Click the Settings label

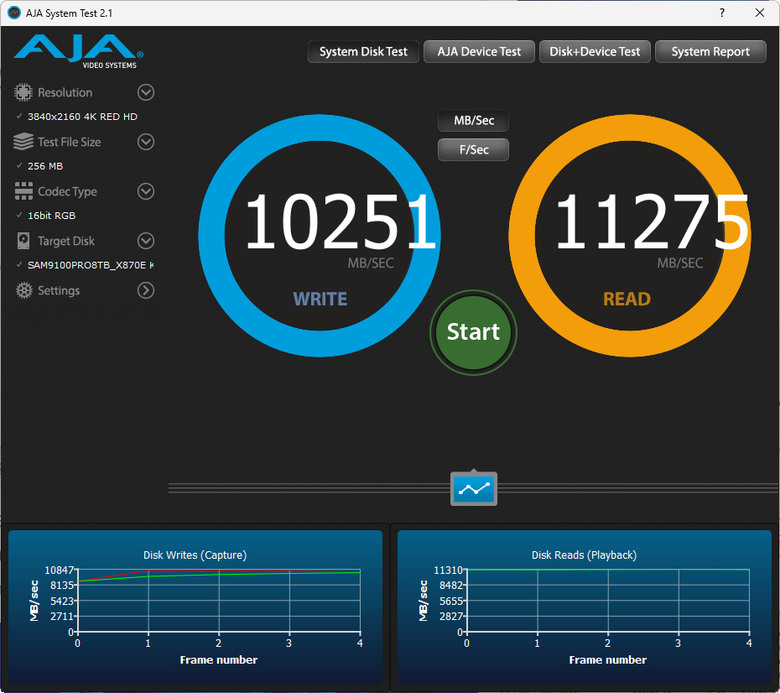(59, 291)
